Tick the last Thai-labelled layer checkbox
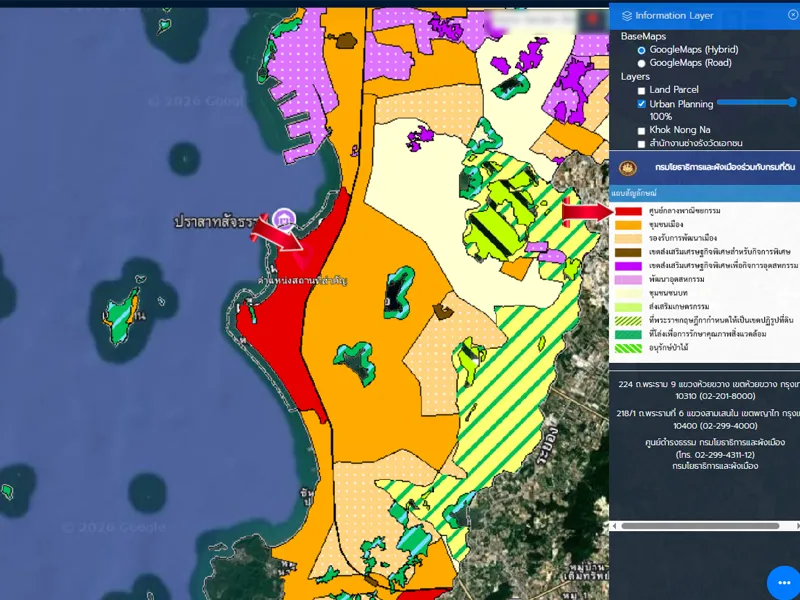800x600 pixels. (642, 144)
